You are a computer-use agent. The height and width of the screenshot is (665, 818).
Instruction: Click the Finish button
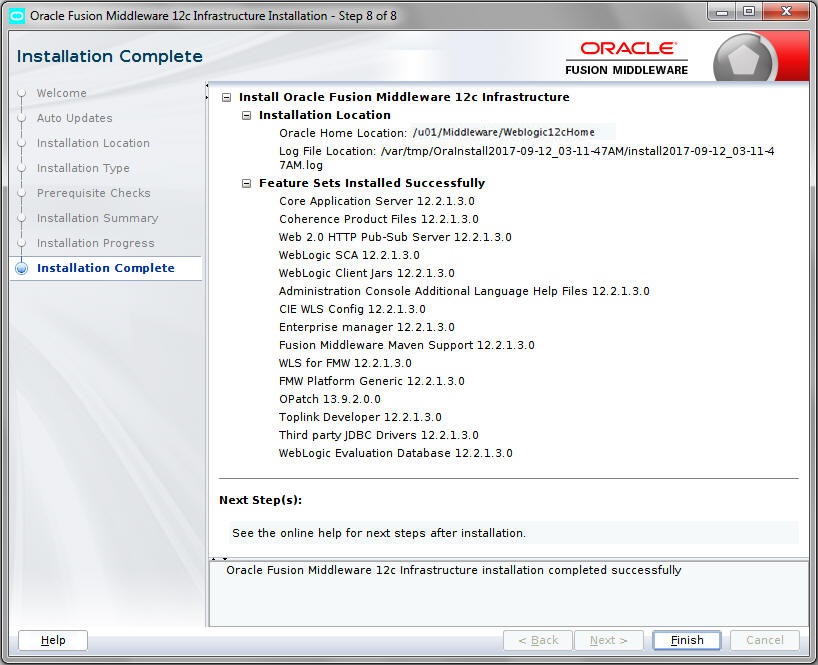687,640
